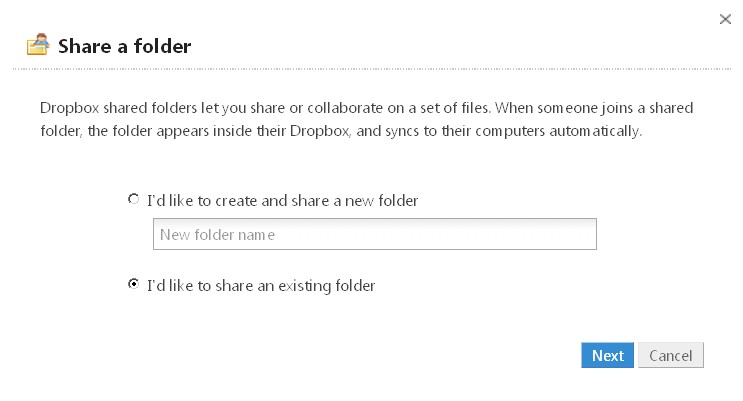This screenshot has height=401, width=743.
Task: Click the first line of the Dropbox description
Action: pos(366,108)
